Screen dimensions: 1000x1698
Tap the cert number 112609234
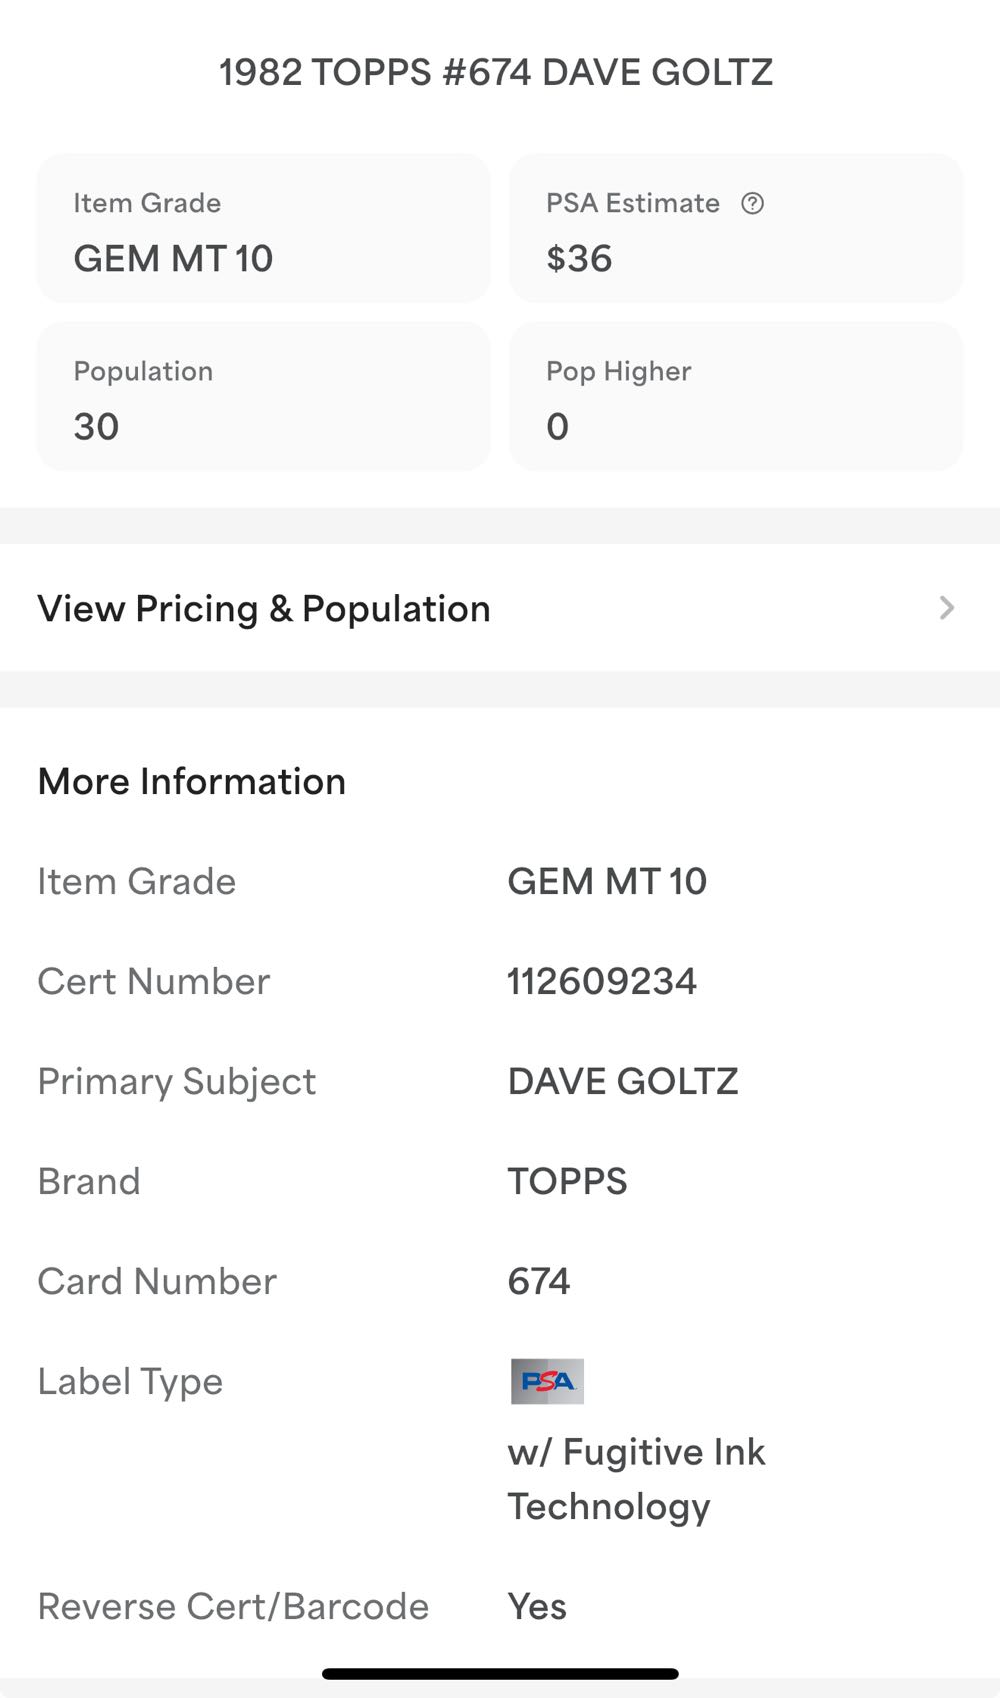602,981
